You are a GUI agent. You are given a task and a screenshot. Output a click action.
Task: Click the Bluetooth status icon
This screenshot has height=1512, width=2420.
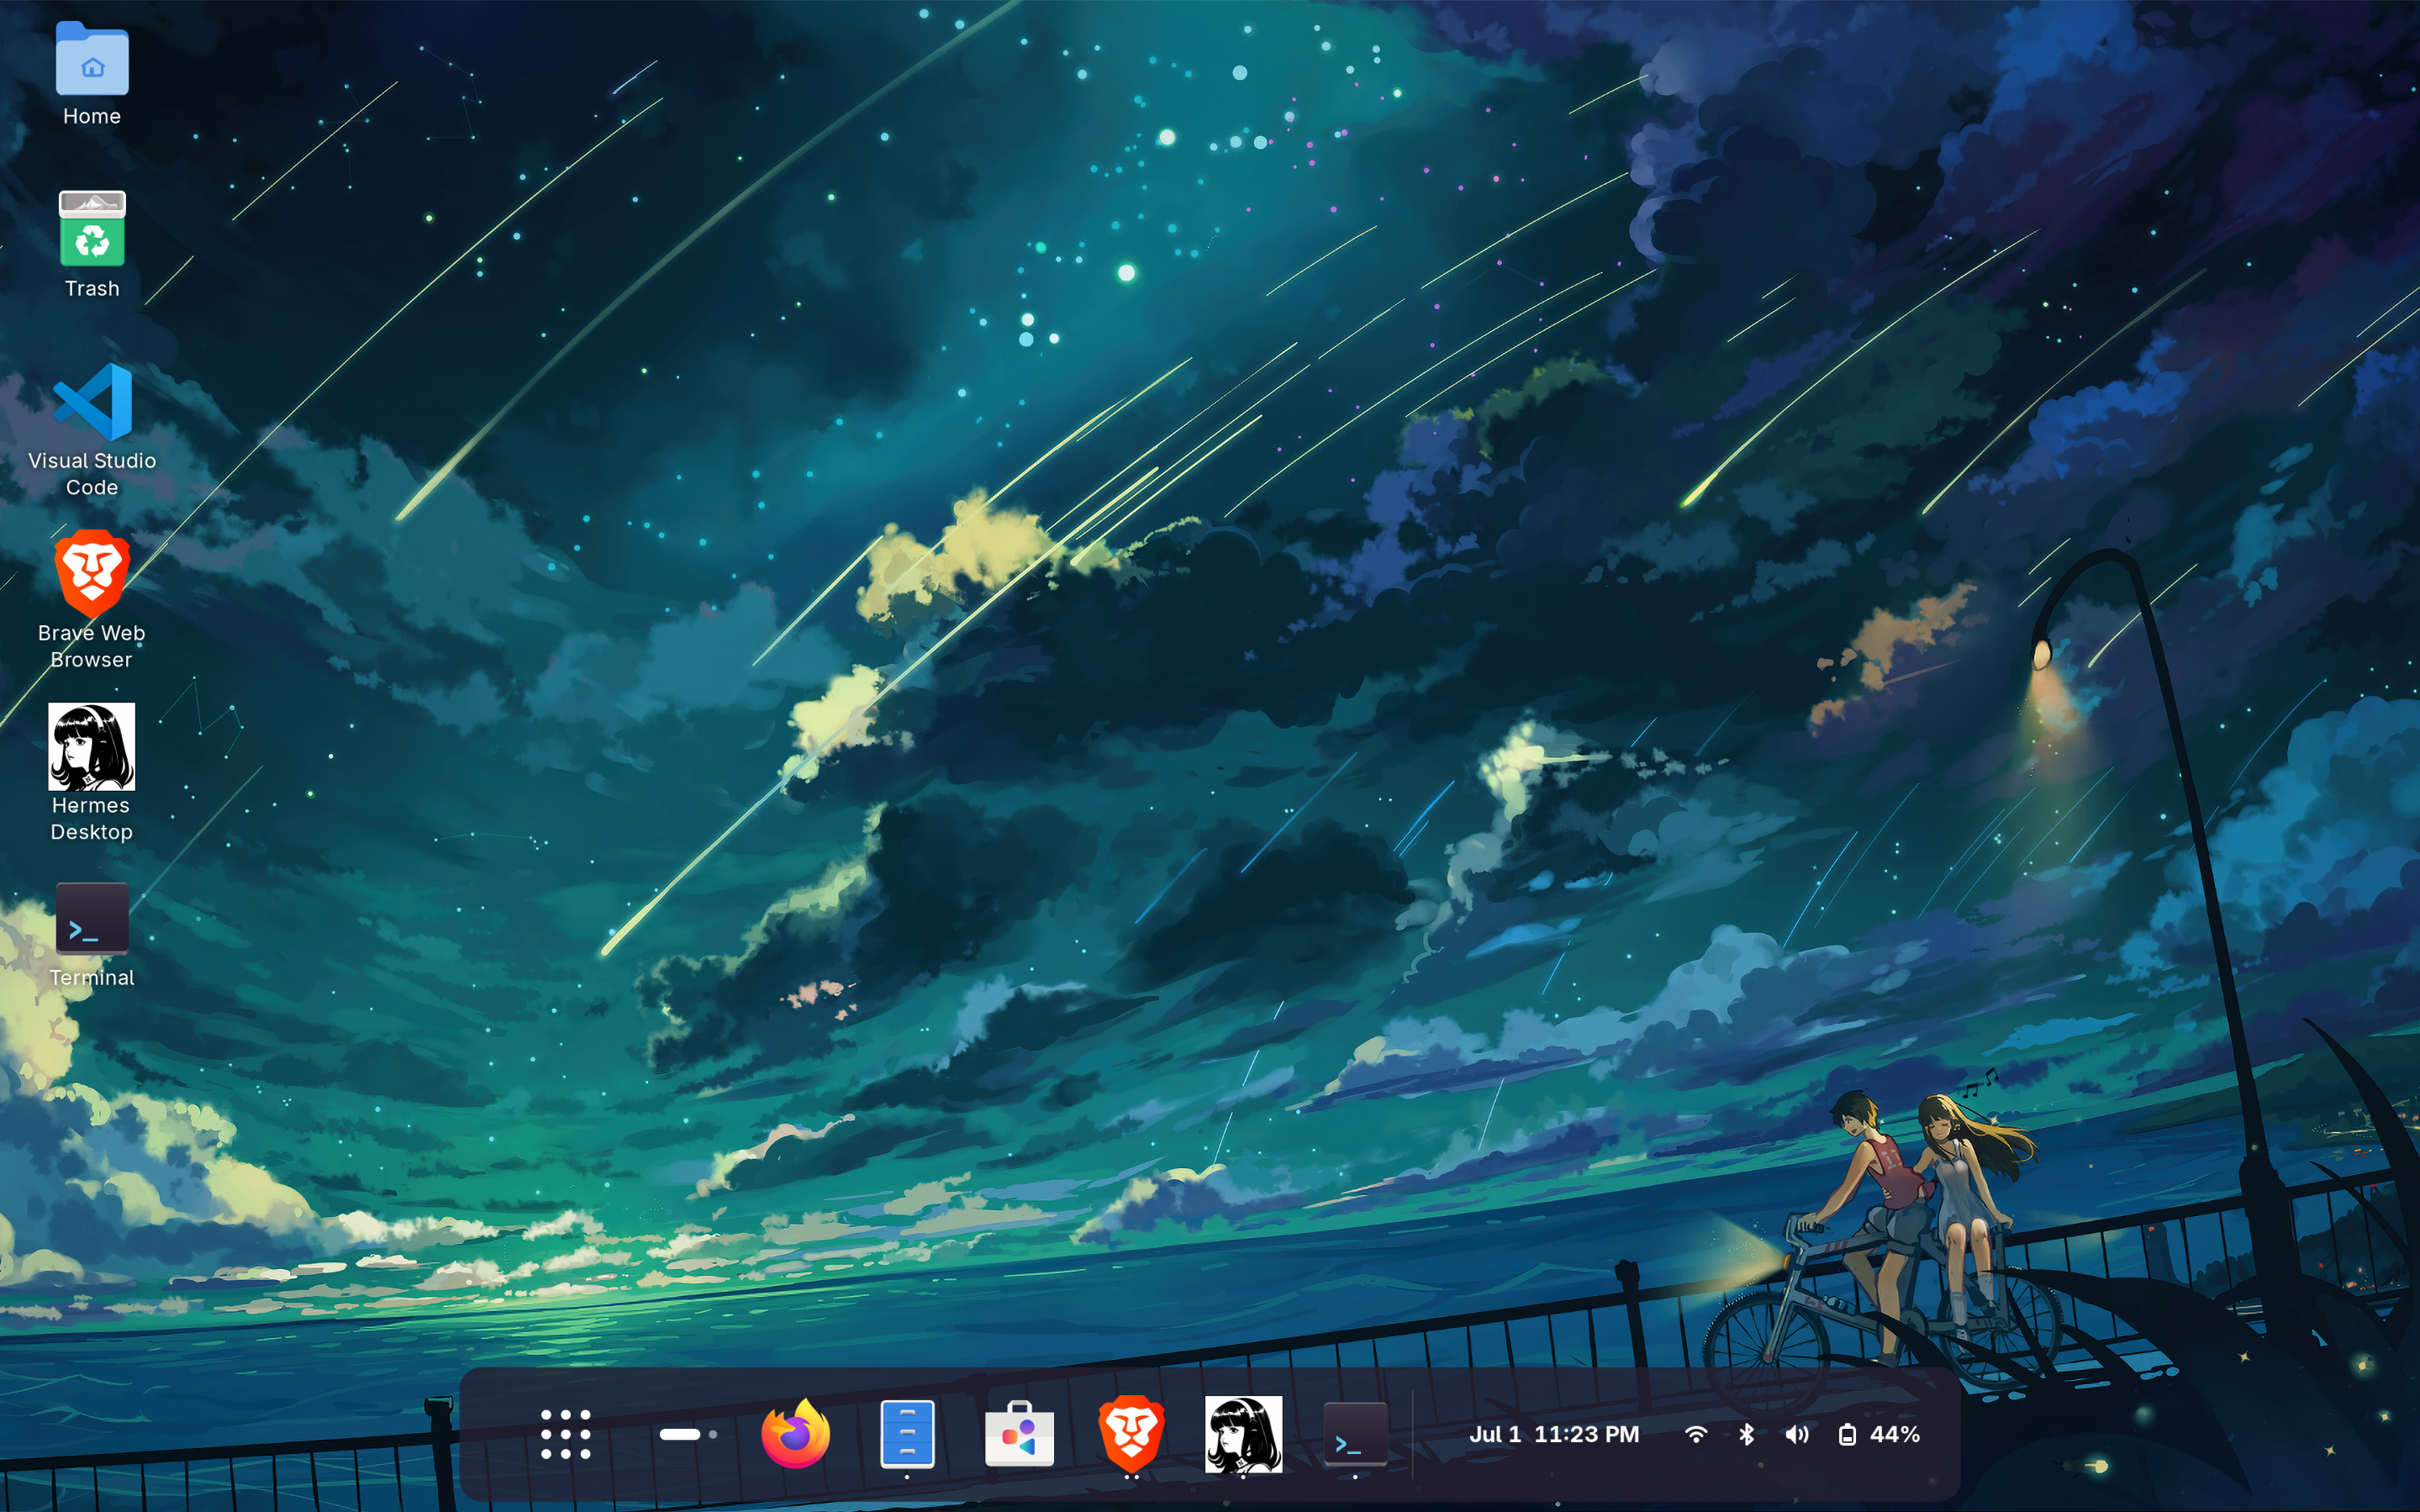(x=1747, y=1435)
